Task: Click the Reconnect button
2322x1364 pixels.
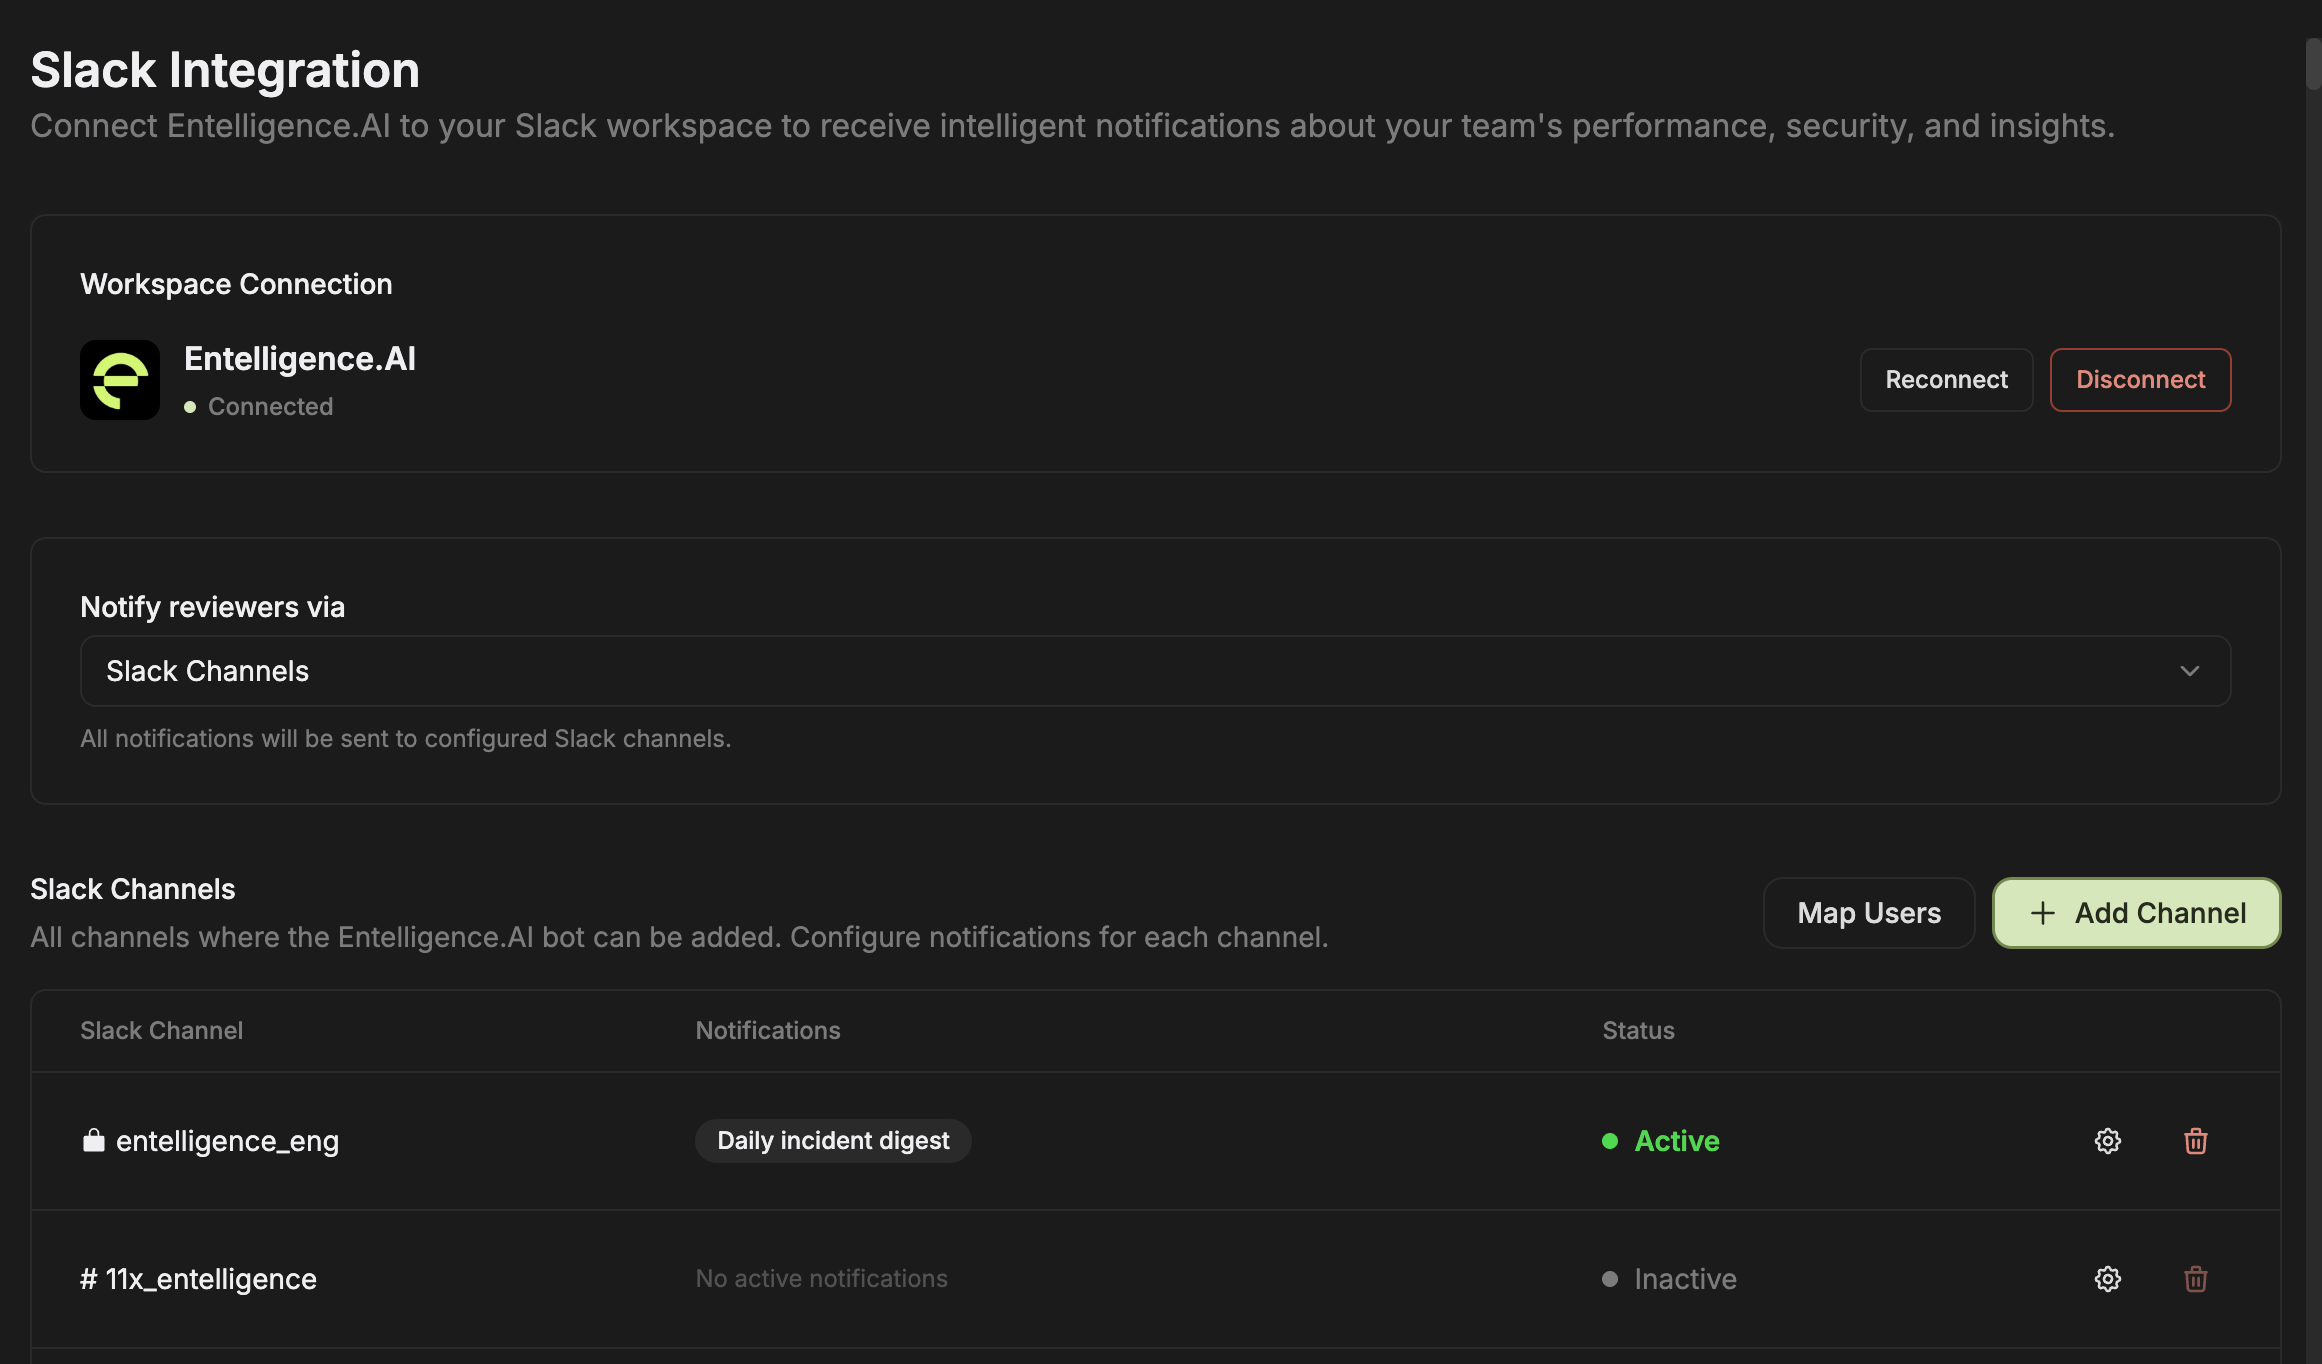Action: (1946, 380)
